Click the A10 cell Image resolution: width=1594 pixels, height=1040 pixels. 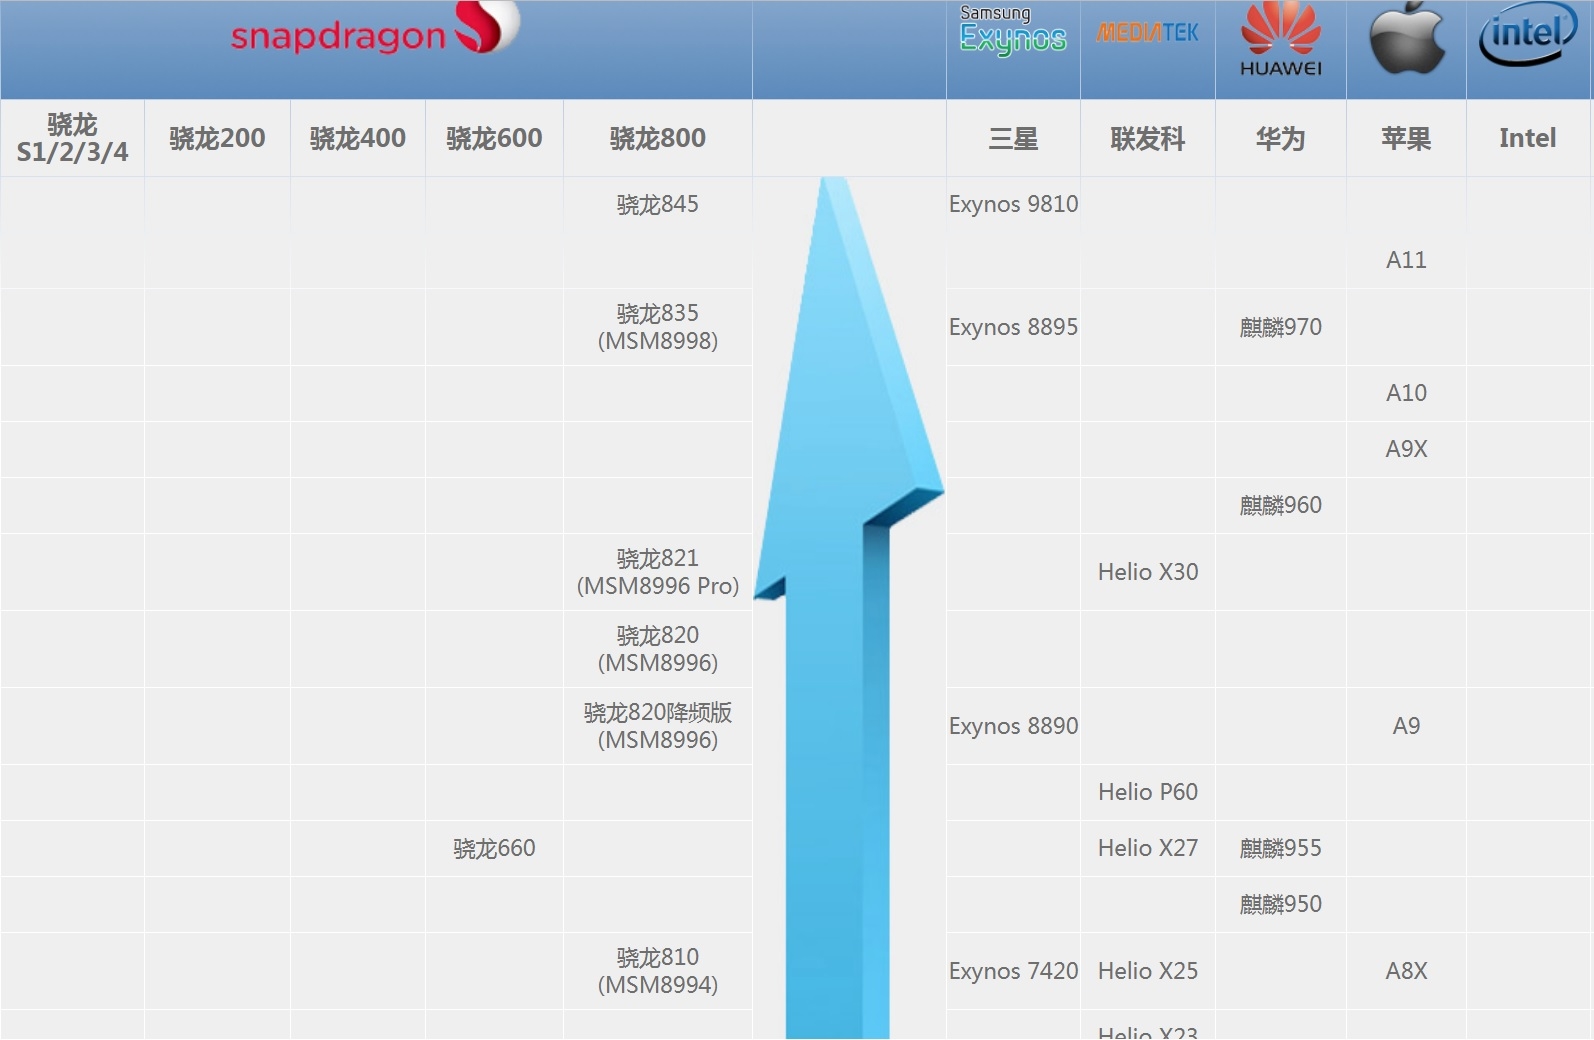coord(1407,393)
